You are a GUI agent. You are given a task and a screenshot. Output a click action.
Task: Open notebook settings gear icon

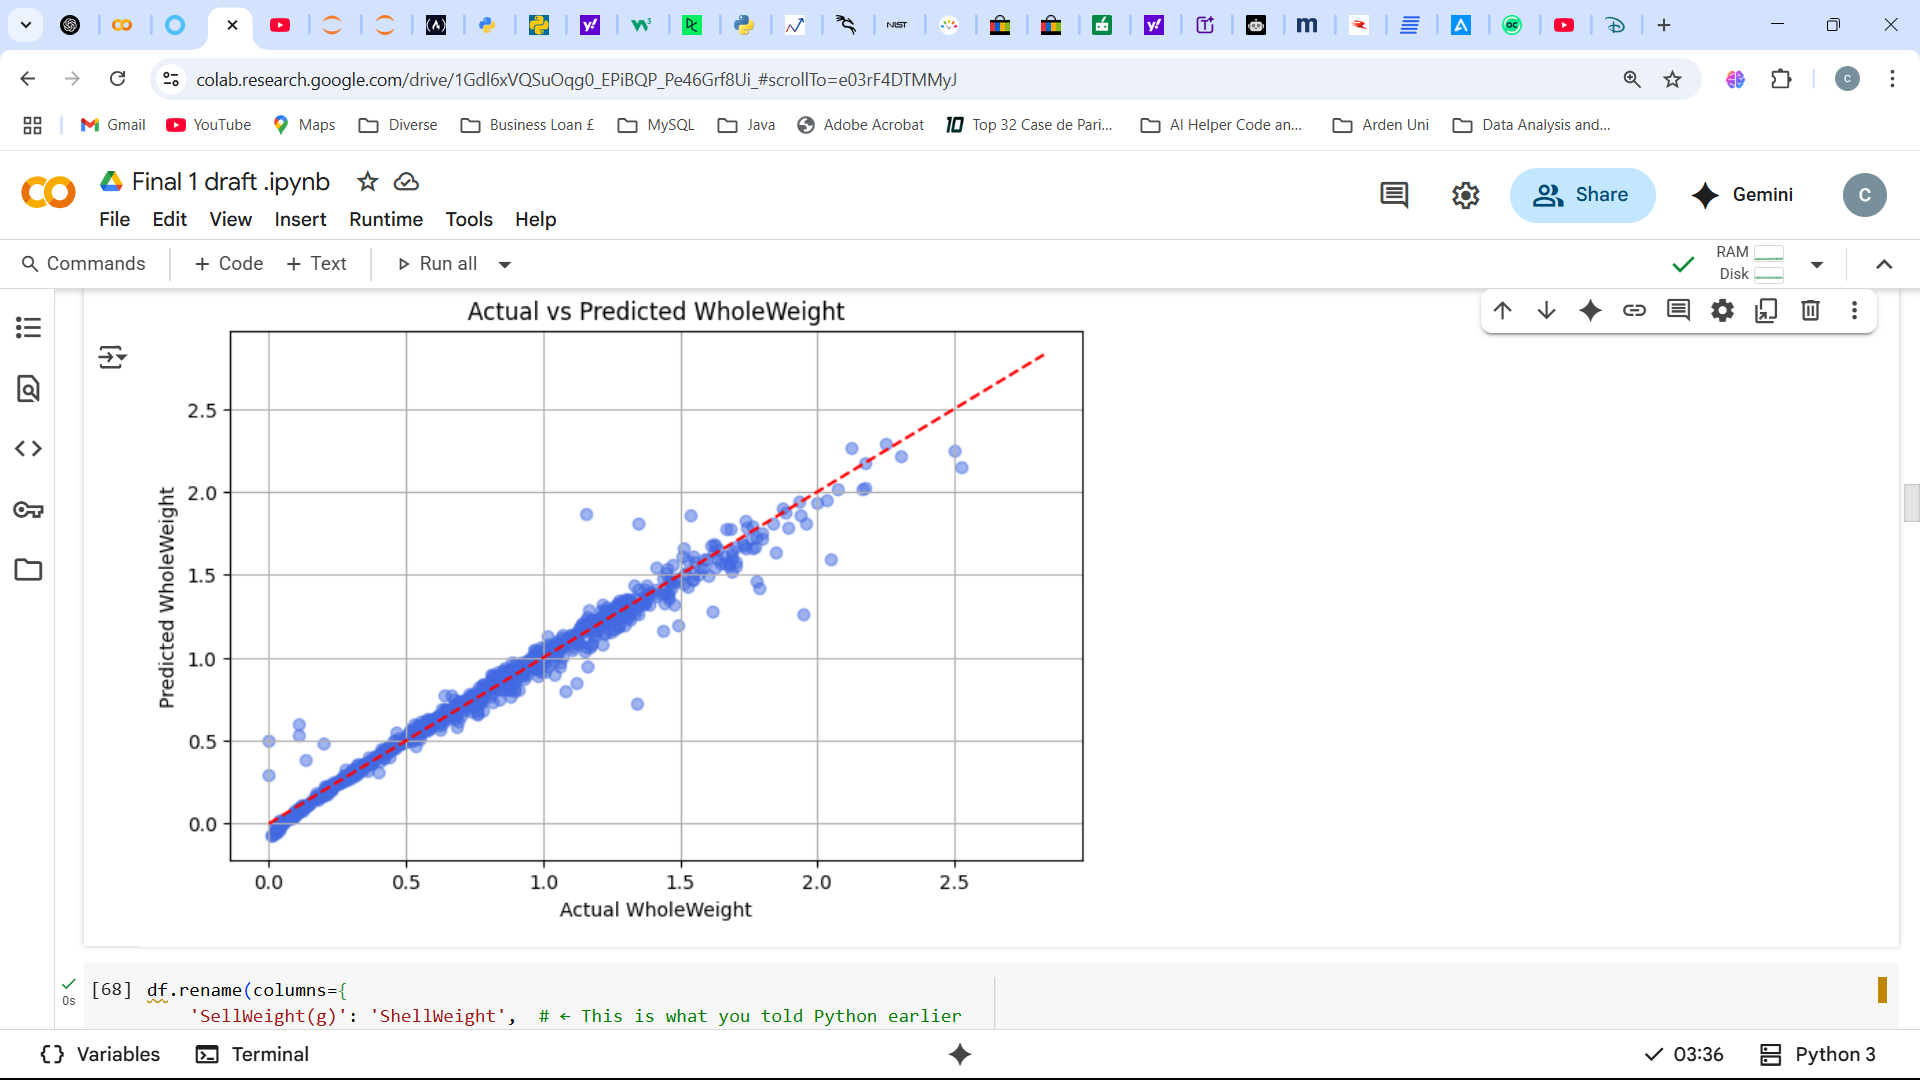(x=1465, y=195)
